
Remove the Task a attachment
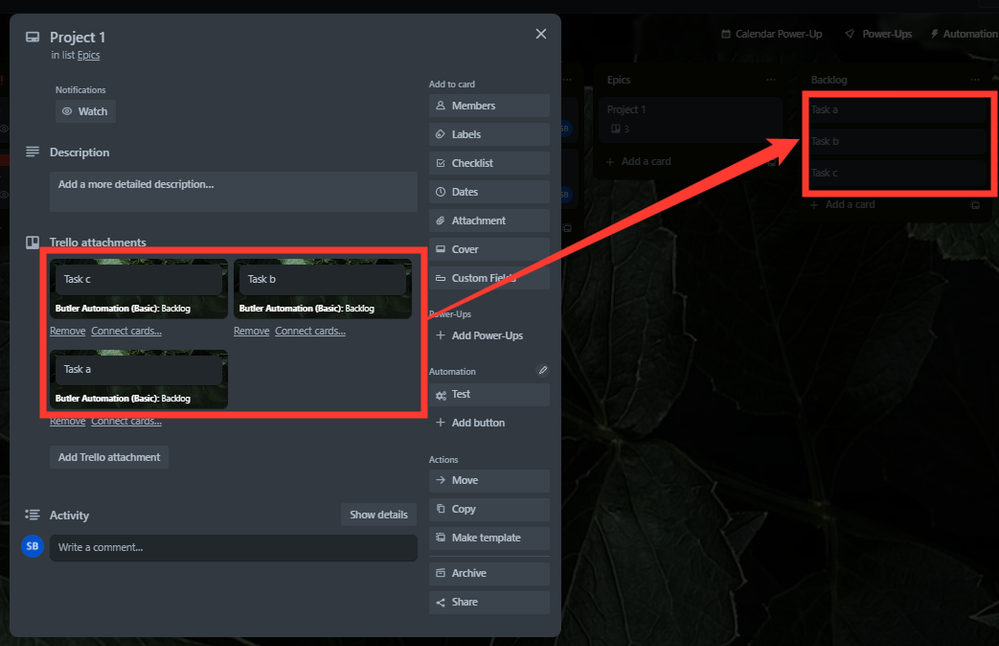pyautogui.click(x=68, y=421)
